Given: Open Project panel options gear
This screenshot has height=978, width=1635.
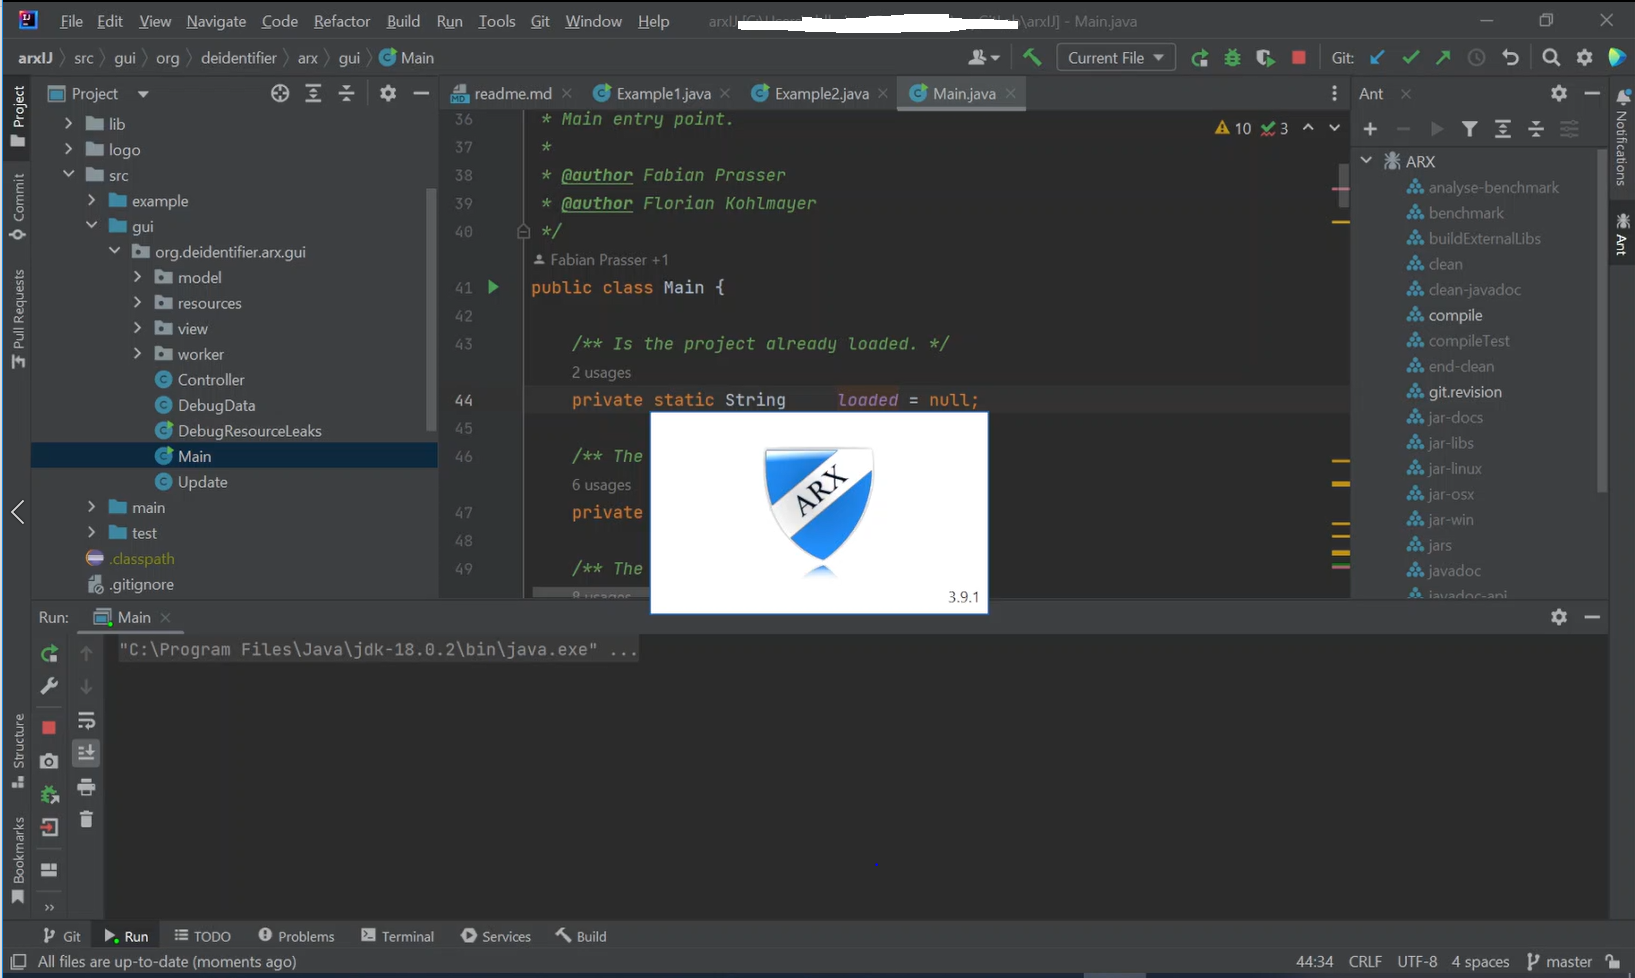Looking at the screenshot, I should 388,93.
